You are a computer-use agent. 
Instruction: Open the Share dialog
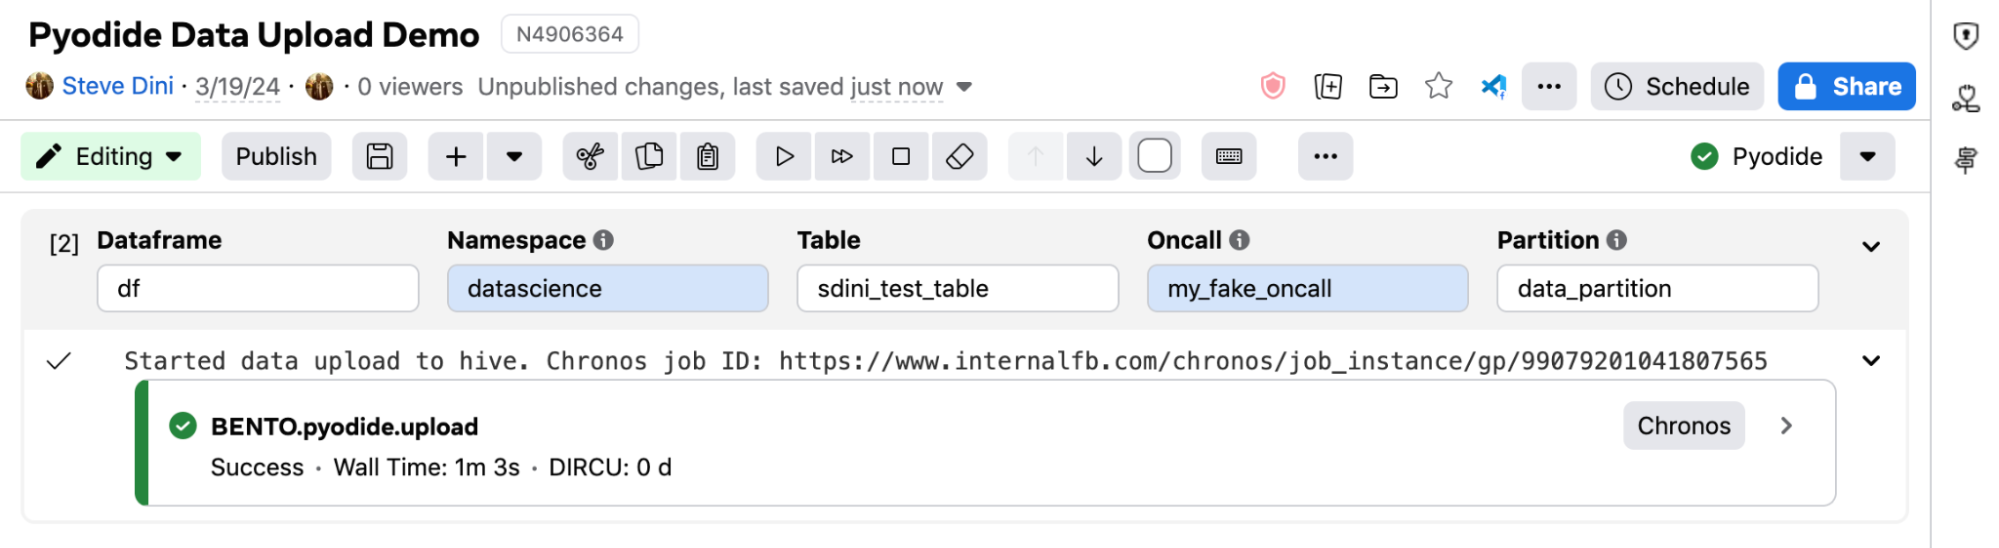pyautogui.click(x=1846, y=87)
